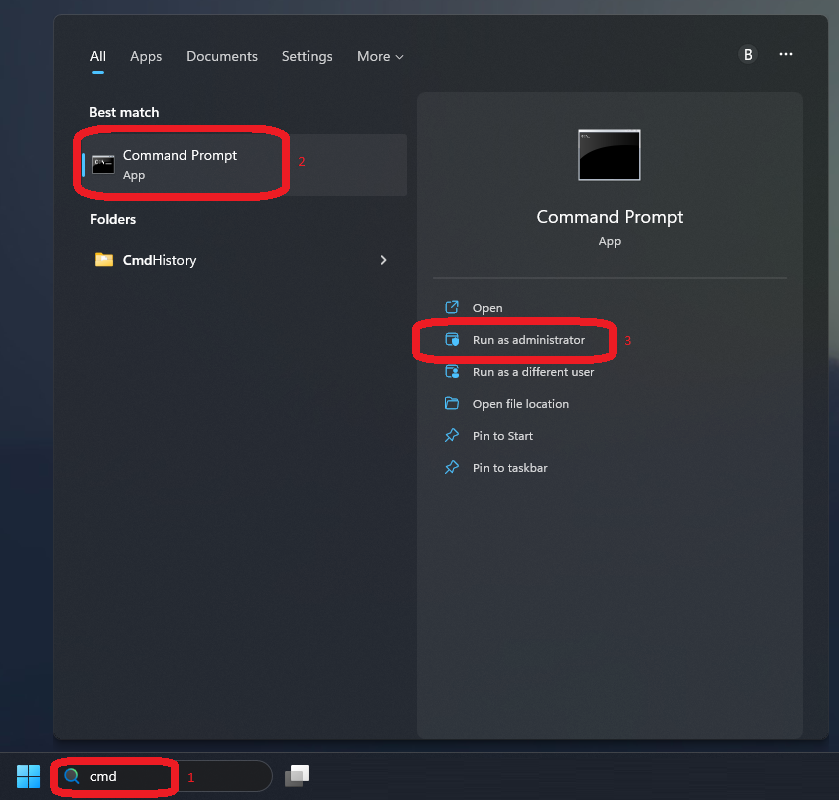Click the Command Prompt icon in Best match
Image resolution: width=839 pixels, height=800 pixels.
coord(103,165)
